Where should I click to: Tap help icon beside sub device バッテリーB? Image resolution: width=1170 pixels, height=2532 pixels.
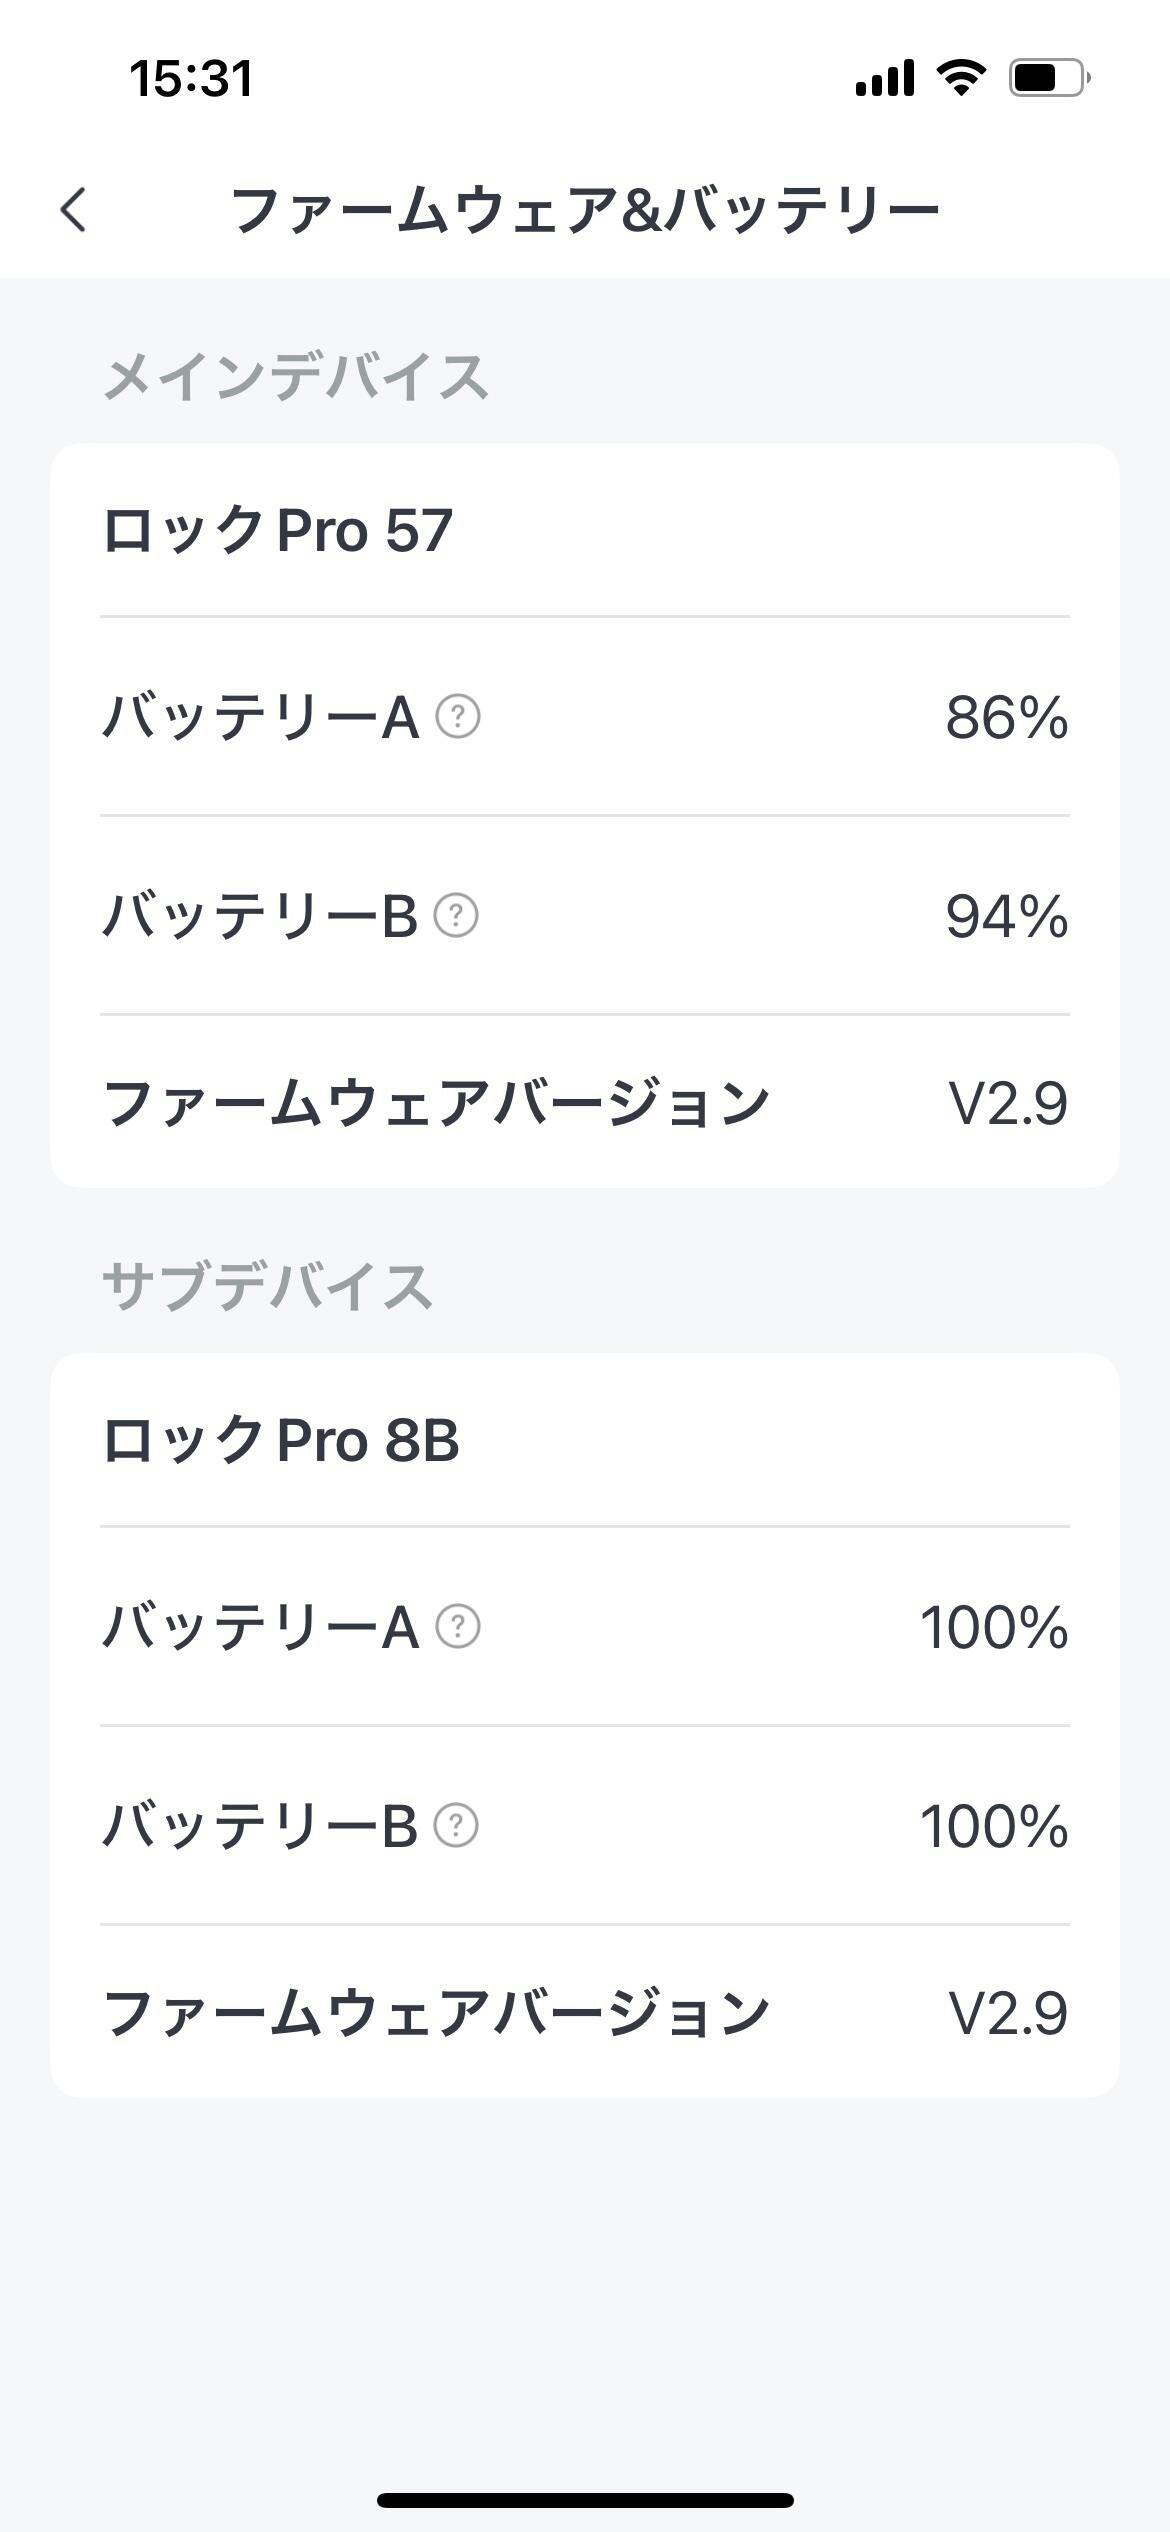coord(456,1825)
